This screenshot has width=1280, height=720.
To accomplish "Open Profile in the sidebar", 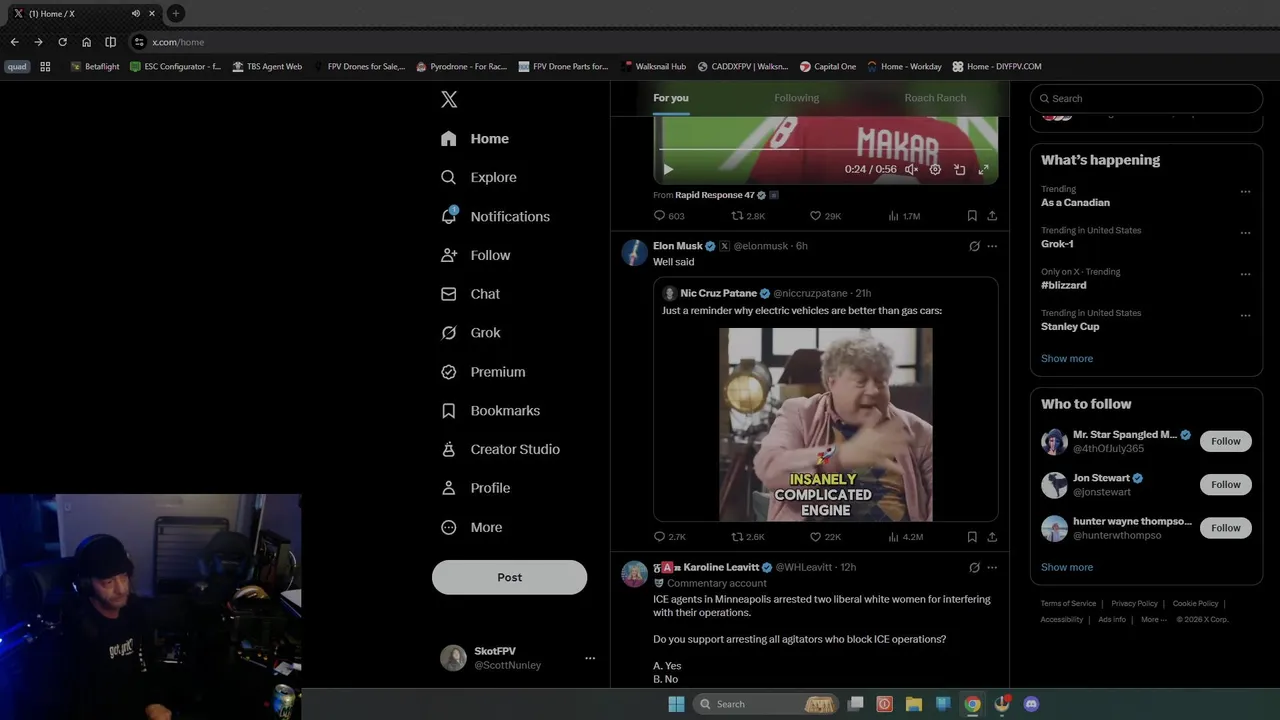I will [476, 488].
